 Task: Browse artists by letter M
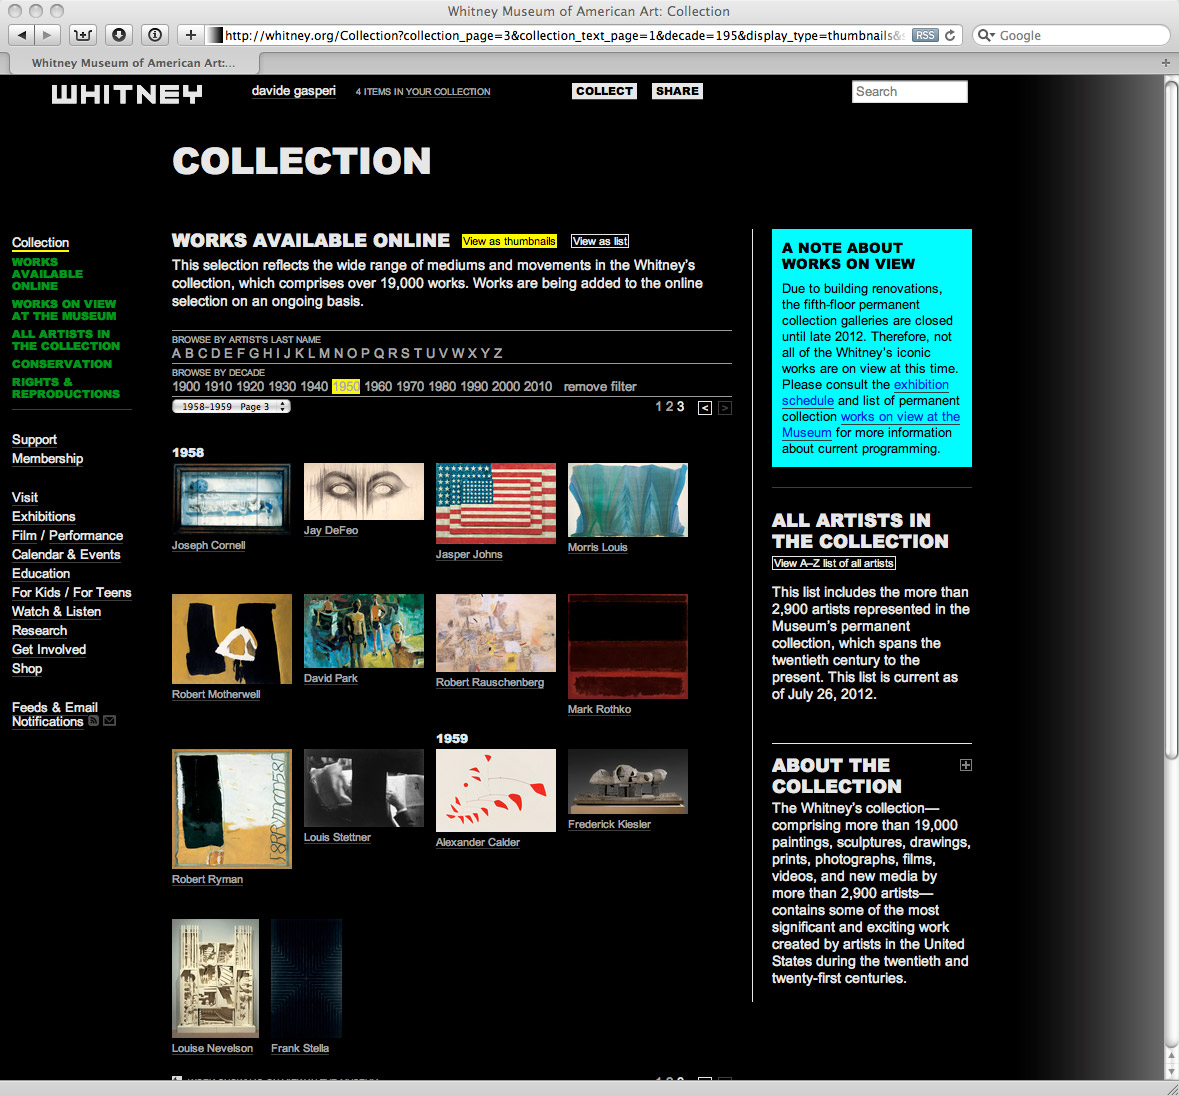click(325, 353)
